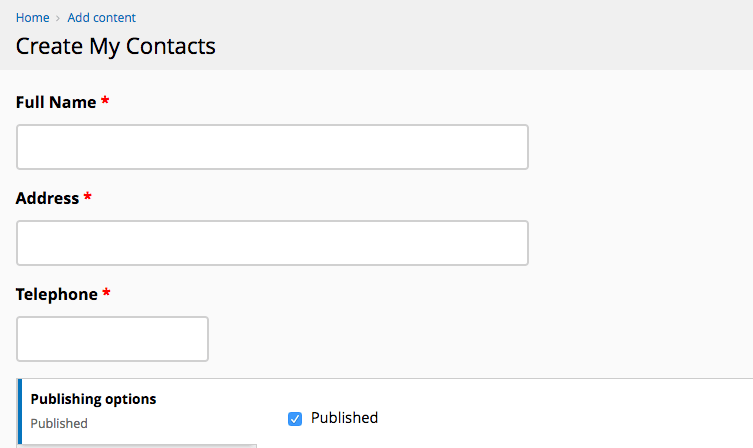The image size is (753, 448).
Task: Click the blue active bar on Publishing options tab
Action: pyautogui.click(x=20, y=412)
